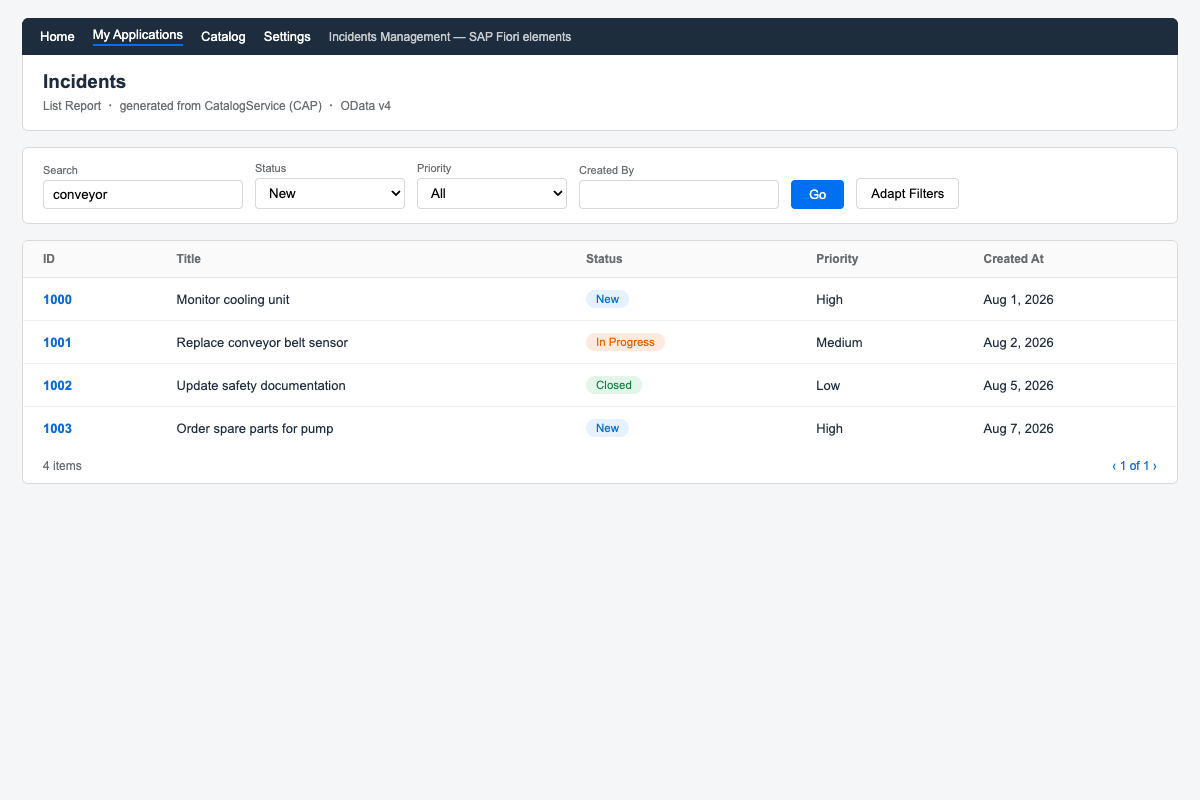This screenshot has height=800, width=1200.
Task: Go to Catalog in navigation bar
Action: (x=223, y=36)
